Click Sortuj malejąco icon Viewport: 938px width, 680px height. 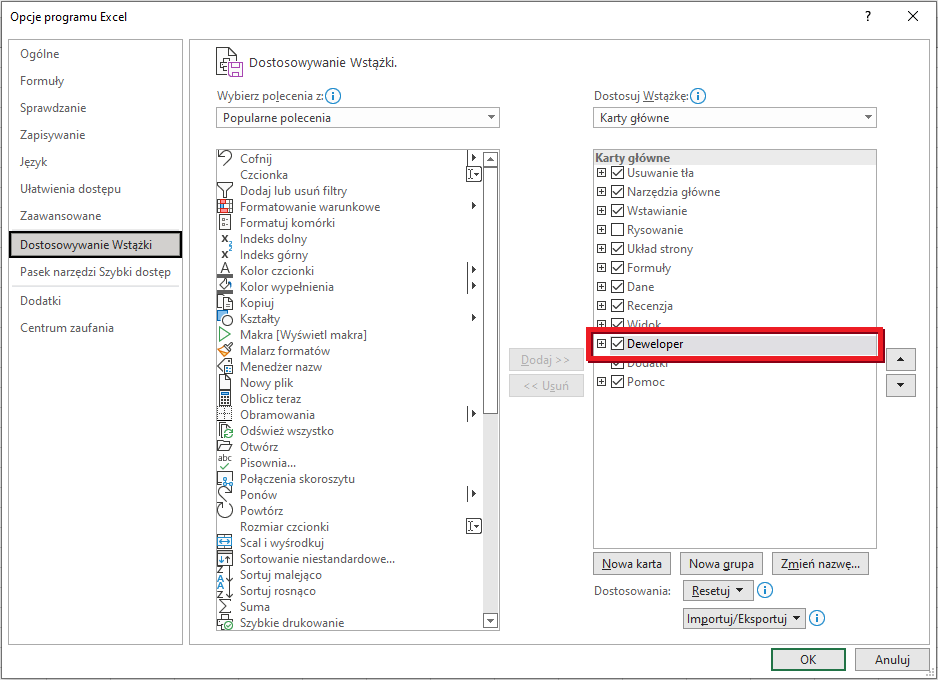[224, 575]
